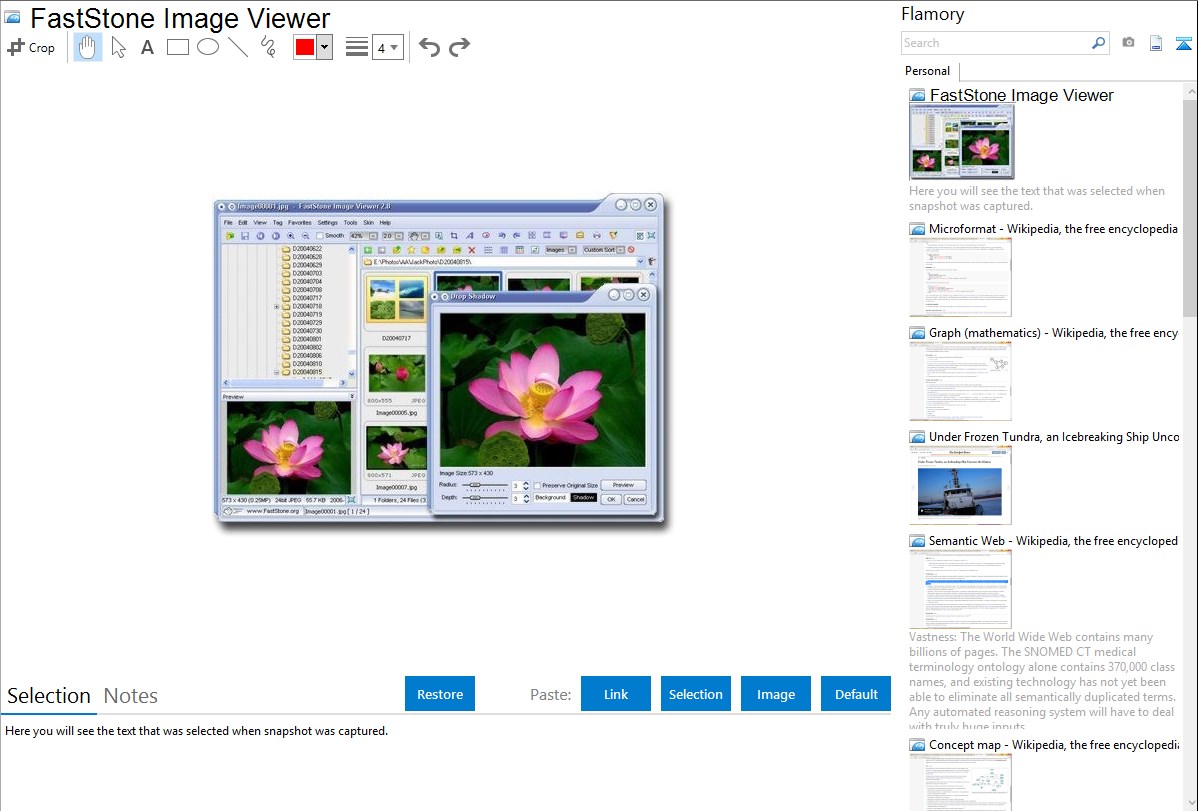Click the magnifier search icon

pos(1098,43)
